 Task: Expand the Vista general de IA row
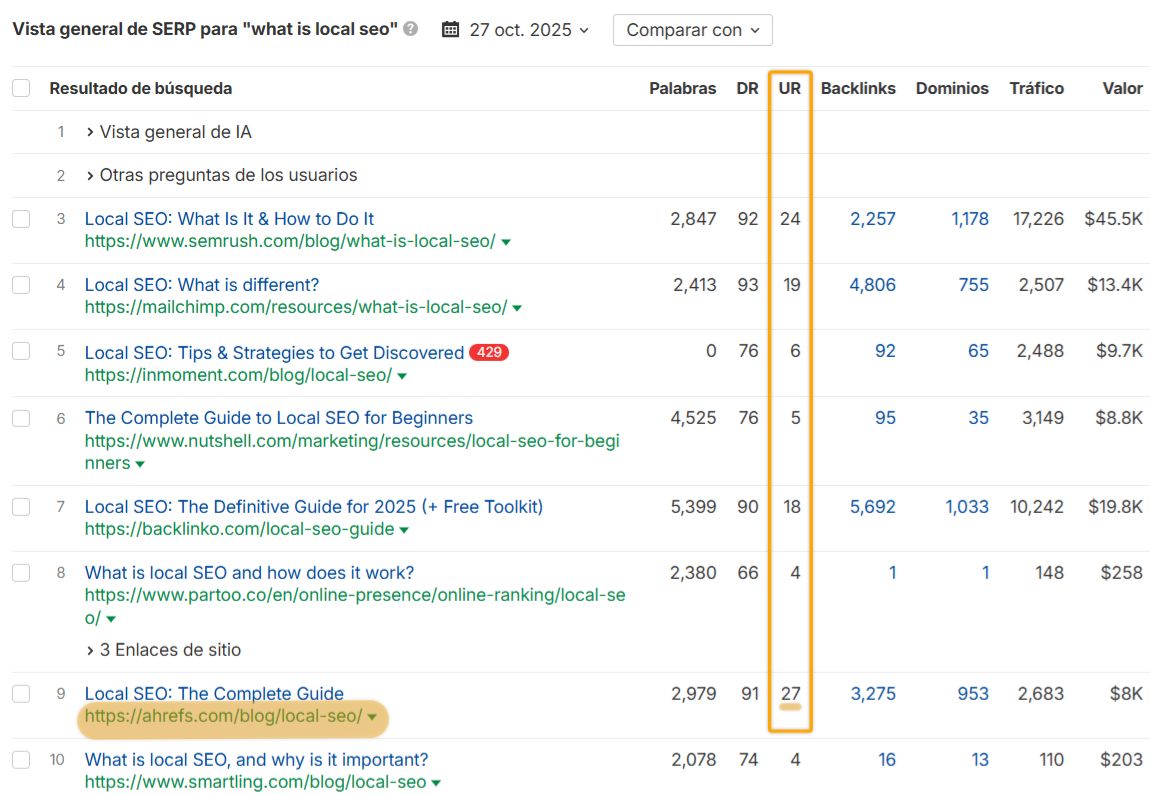click(x=169, y=131)
